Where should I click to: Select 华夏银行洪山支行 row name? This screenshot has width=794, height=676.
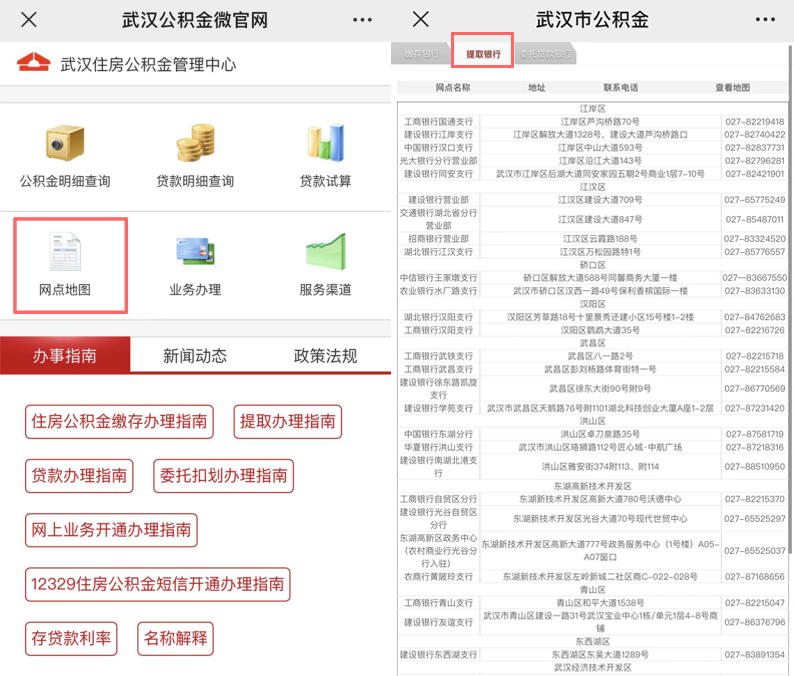439,447
